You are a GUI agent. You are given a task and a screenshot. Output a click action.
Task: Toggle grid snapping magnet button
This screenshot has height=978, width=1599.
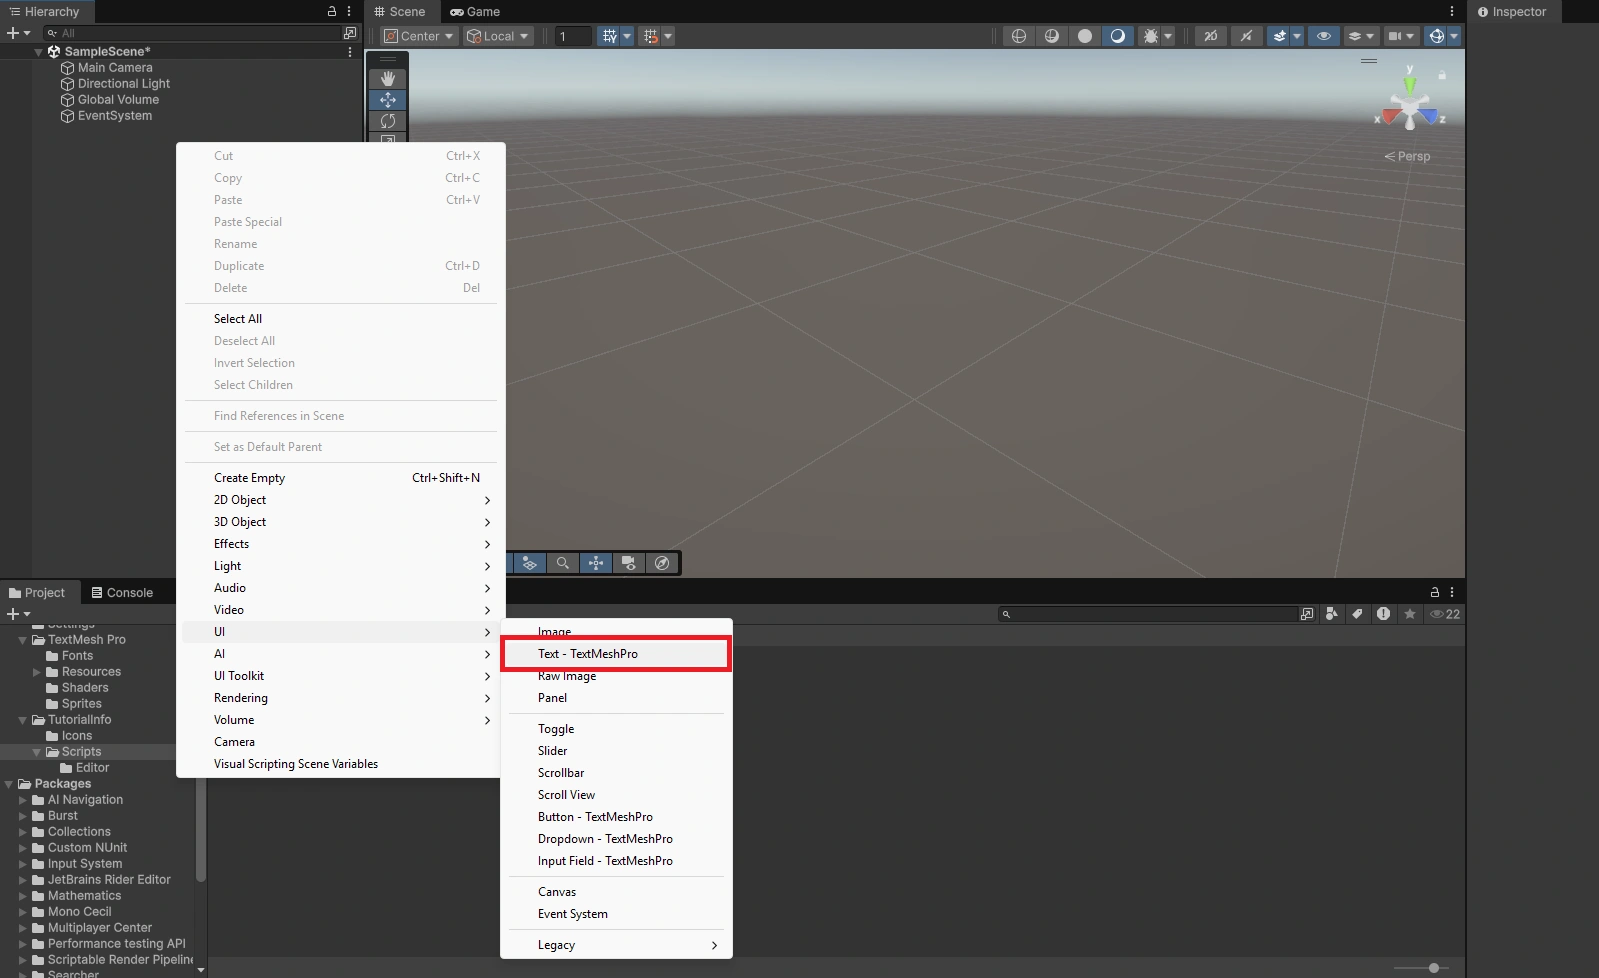point(651,36)
